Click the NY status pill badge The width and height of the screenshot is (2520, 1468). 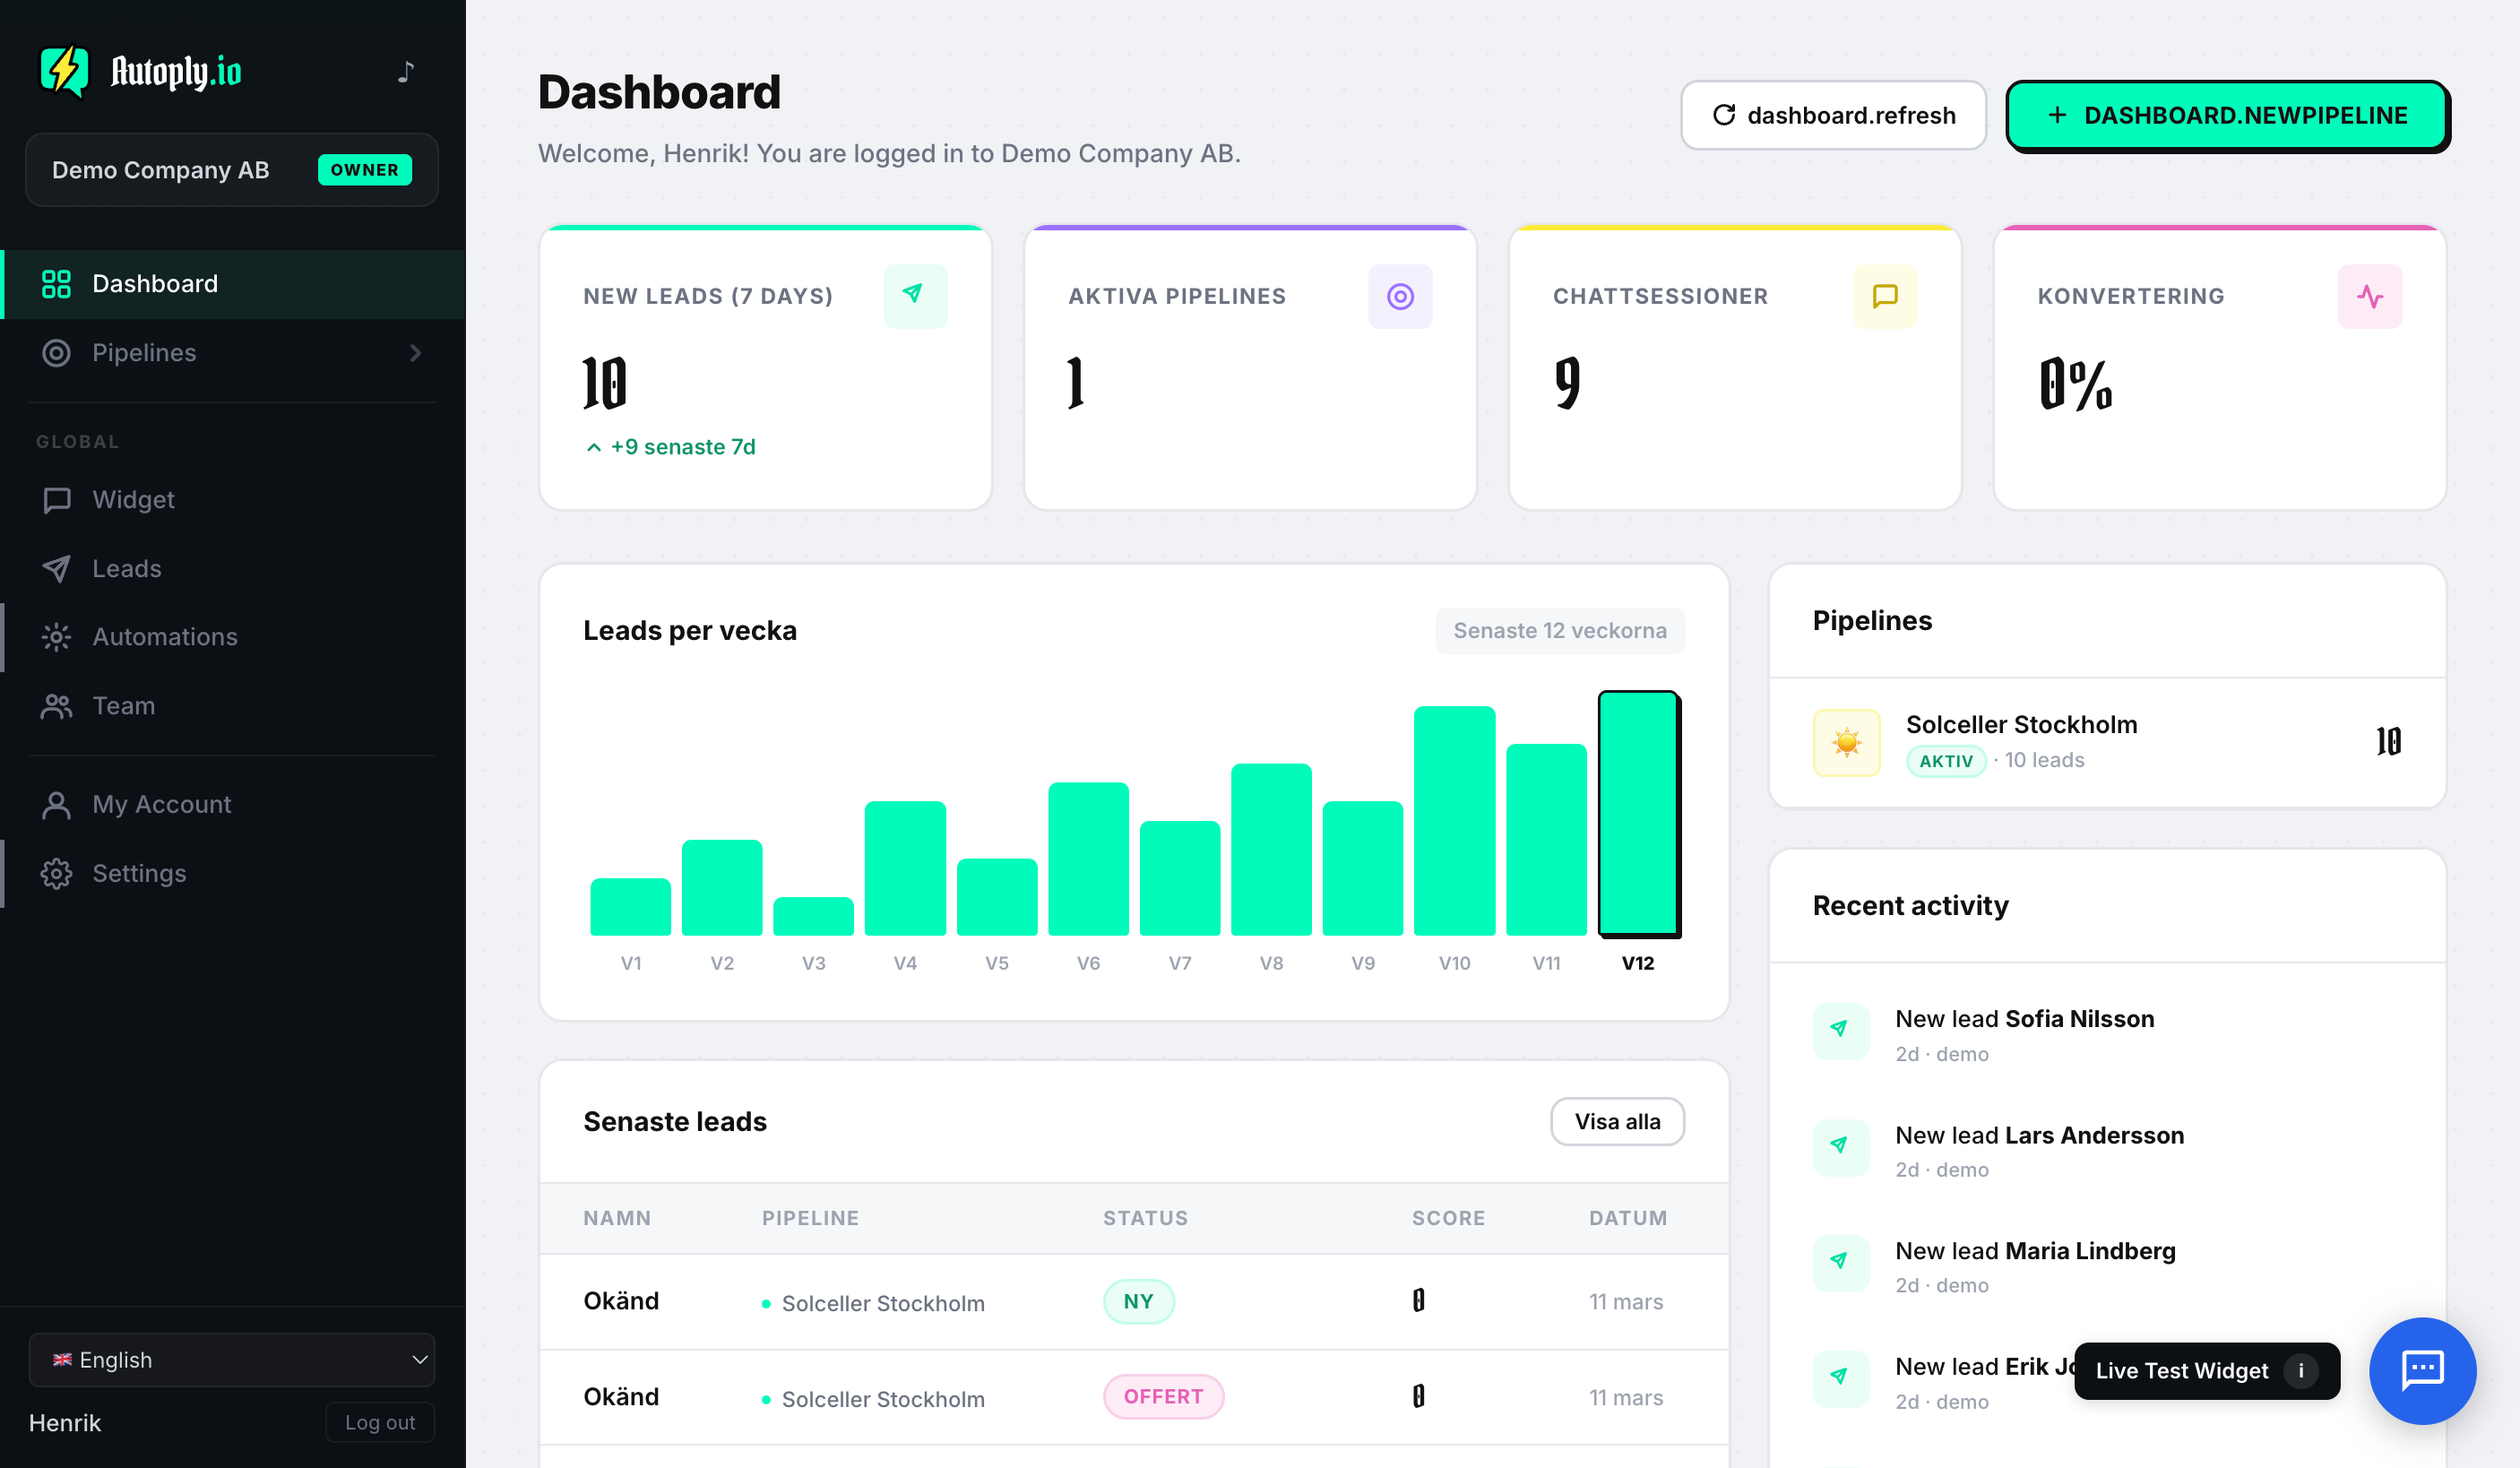1138,1301
